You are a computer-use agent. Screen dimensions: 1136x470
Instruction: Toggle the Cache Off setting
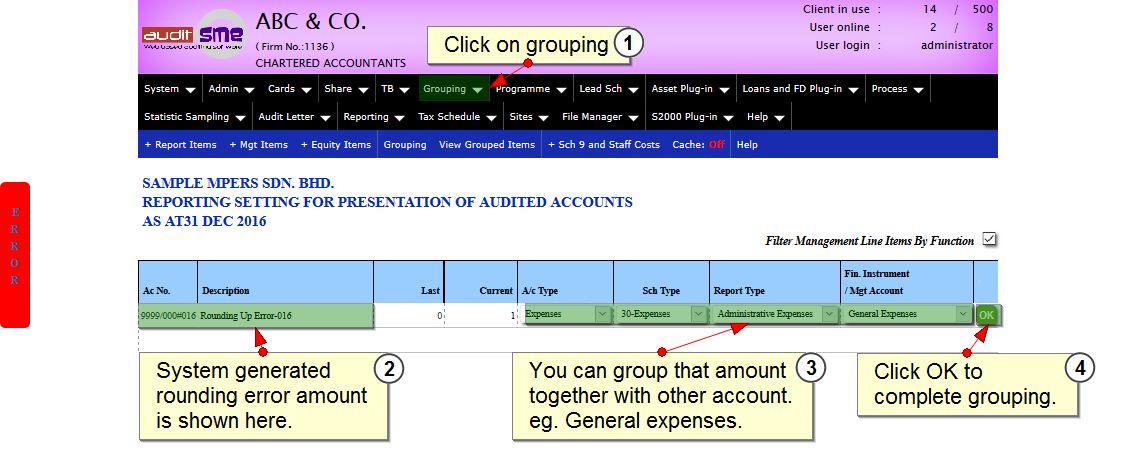coord(716,145)
